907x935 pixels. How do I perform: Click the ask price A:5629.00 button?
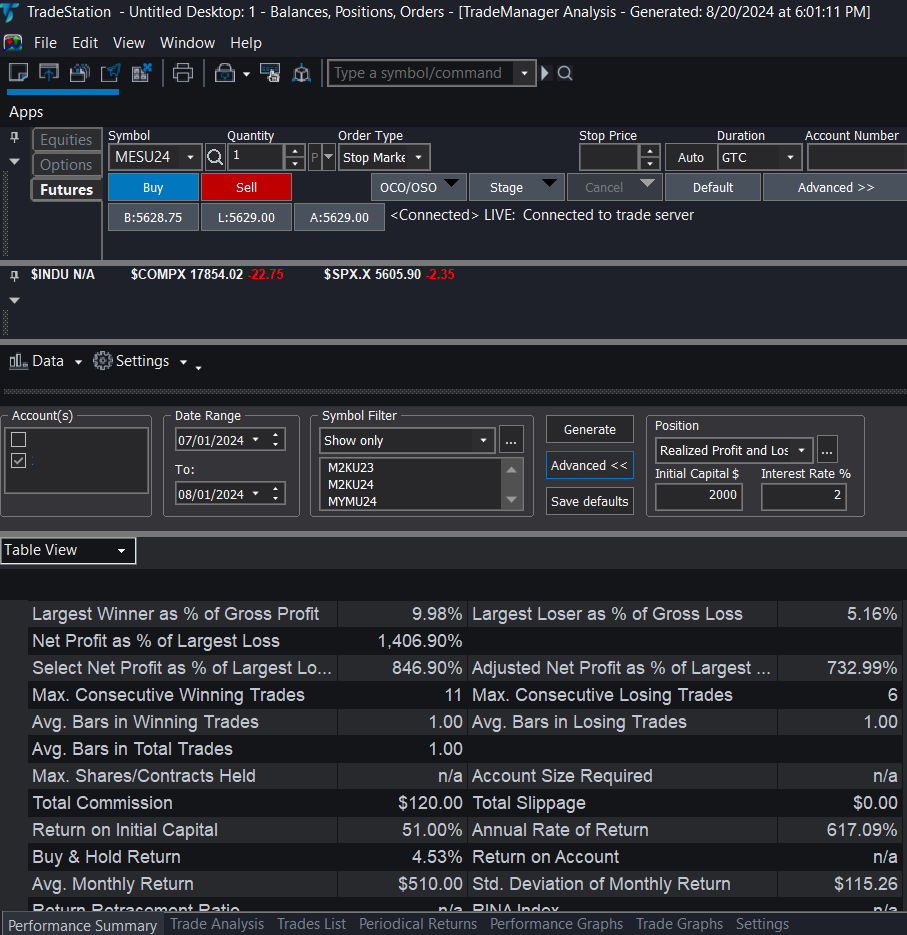[x=339, y=218]
